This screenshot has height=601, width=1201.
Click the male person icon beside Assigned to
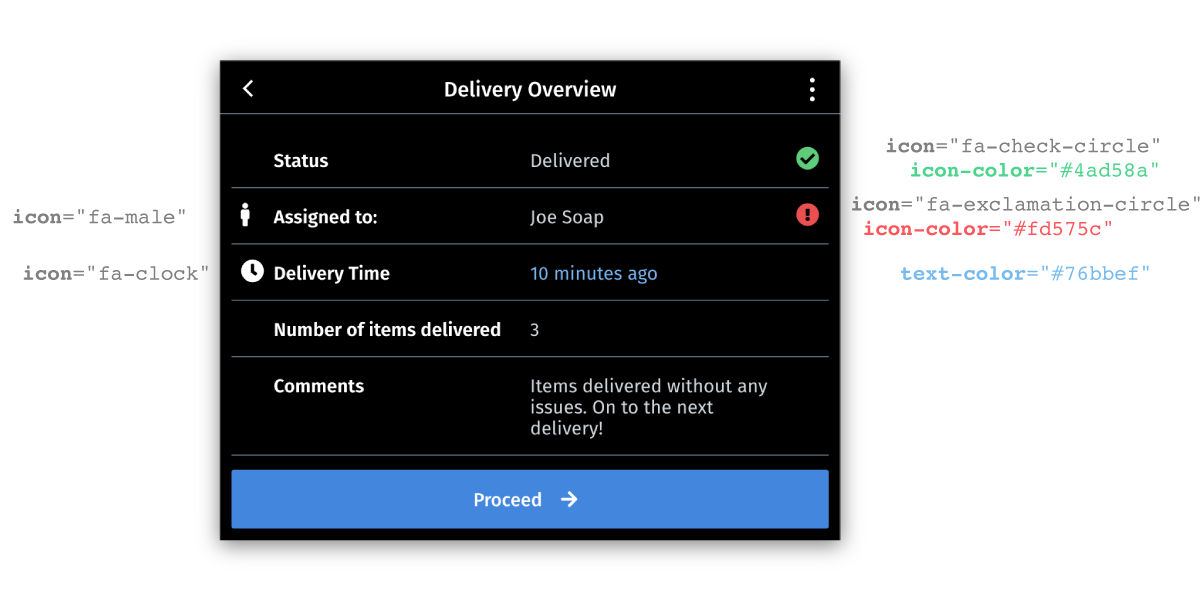point(245,215)
